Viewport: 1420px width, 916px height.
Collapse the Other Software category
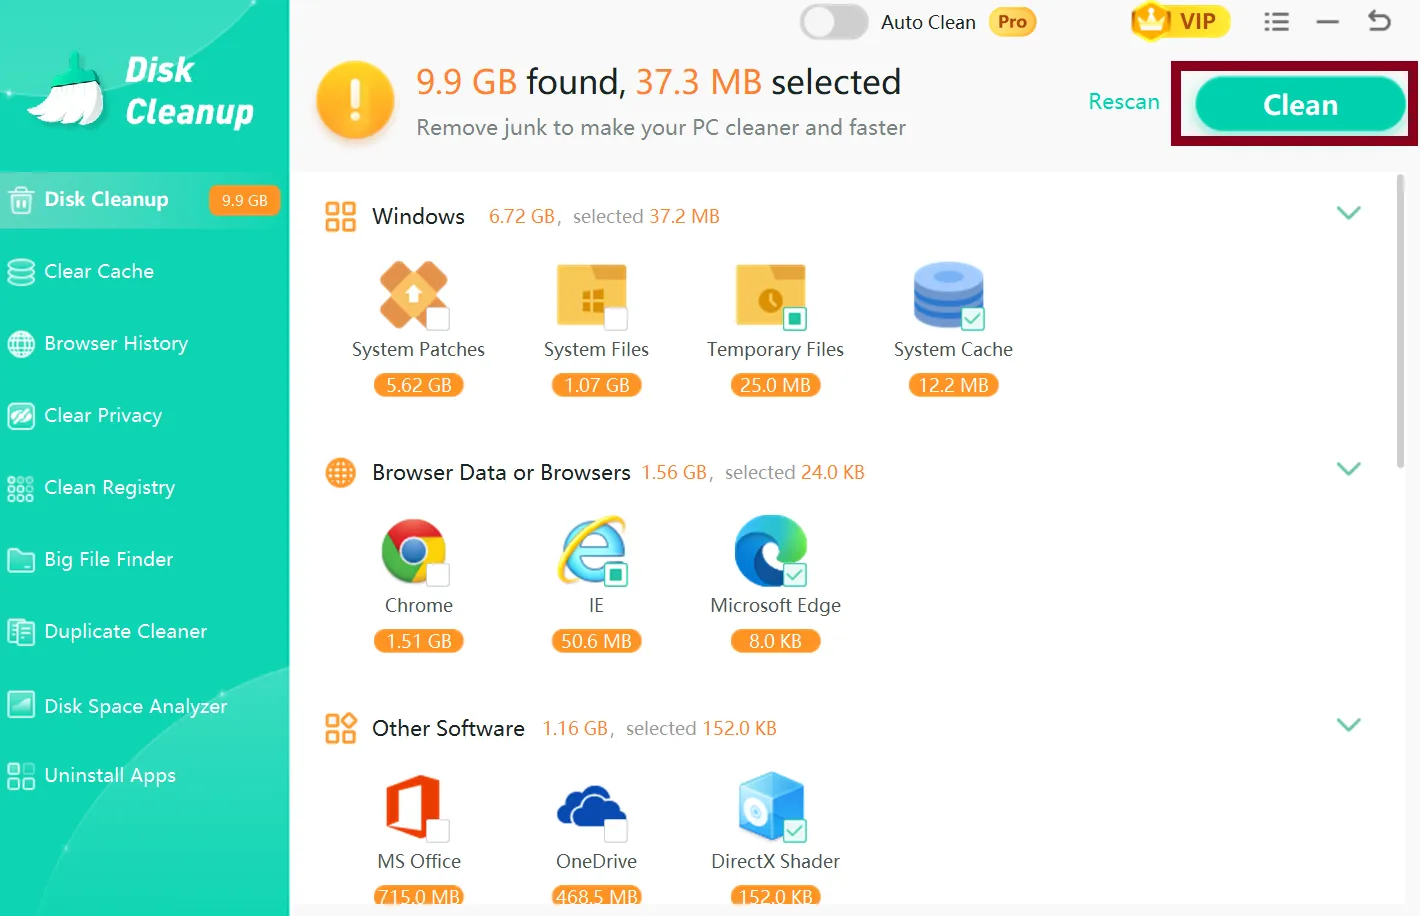point(1349,724)
